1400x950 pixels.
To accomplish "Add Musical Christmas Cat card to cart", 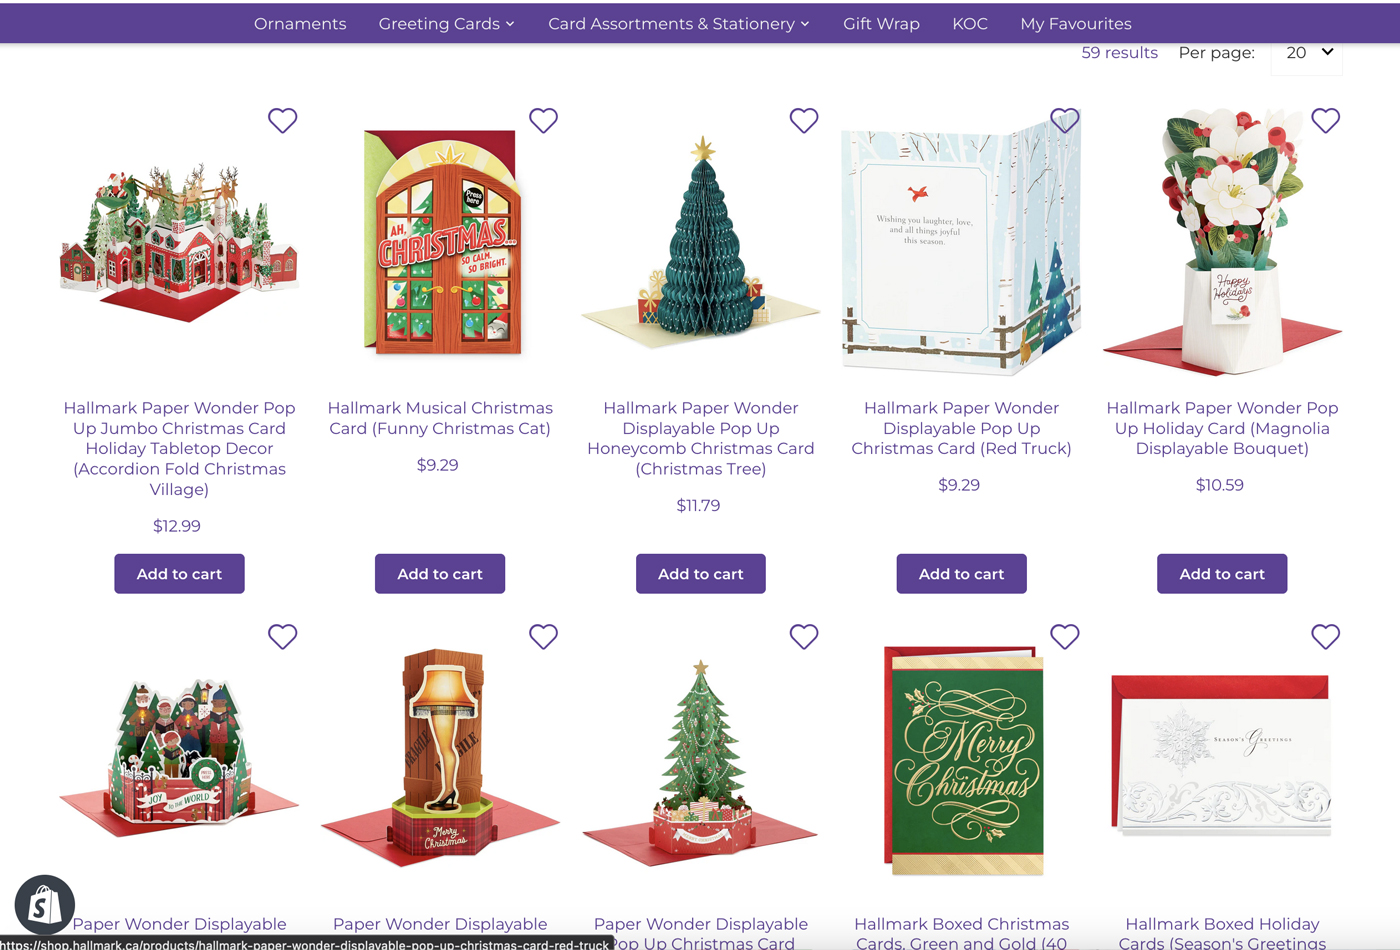I will (x=440, y=574).
